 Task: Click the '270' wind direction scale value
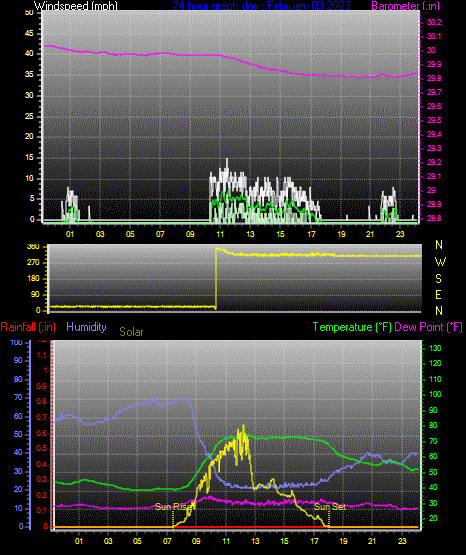click(x=33, y=263)
